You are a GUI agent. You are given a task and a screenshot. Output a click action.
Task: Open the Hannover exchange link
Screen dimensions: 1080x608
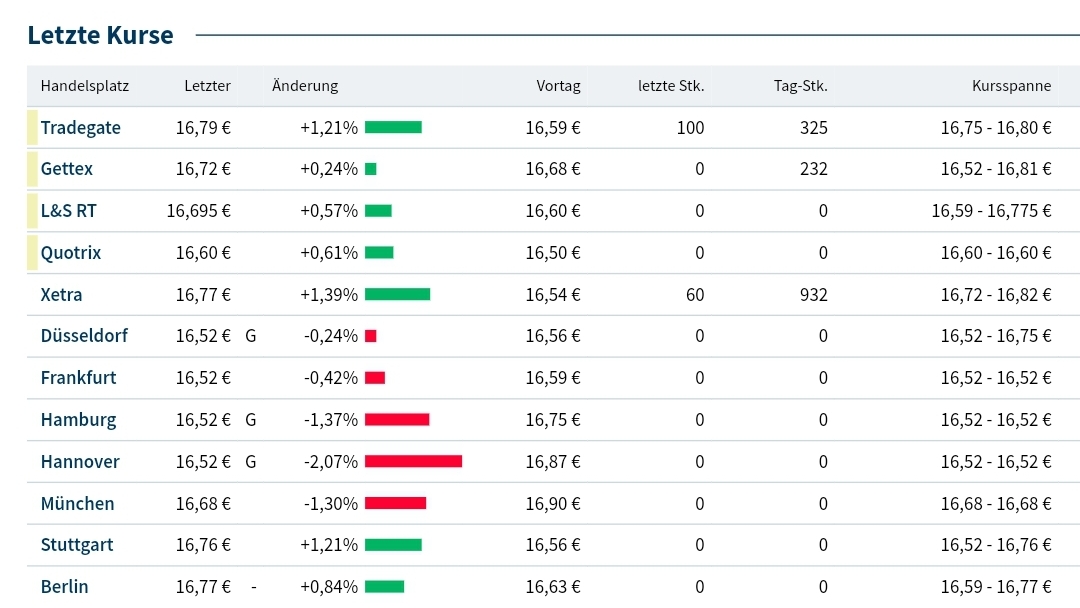click(80, 462)
